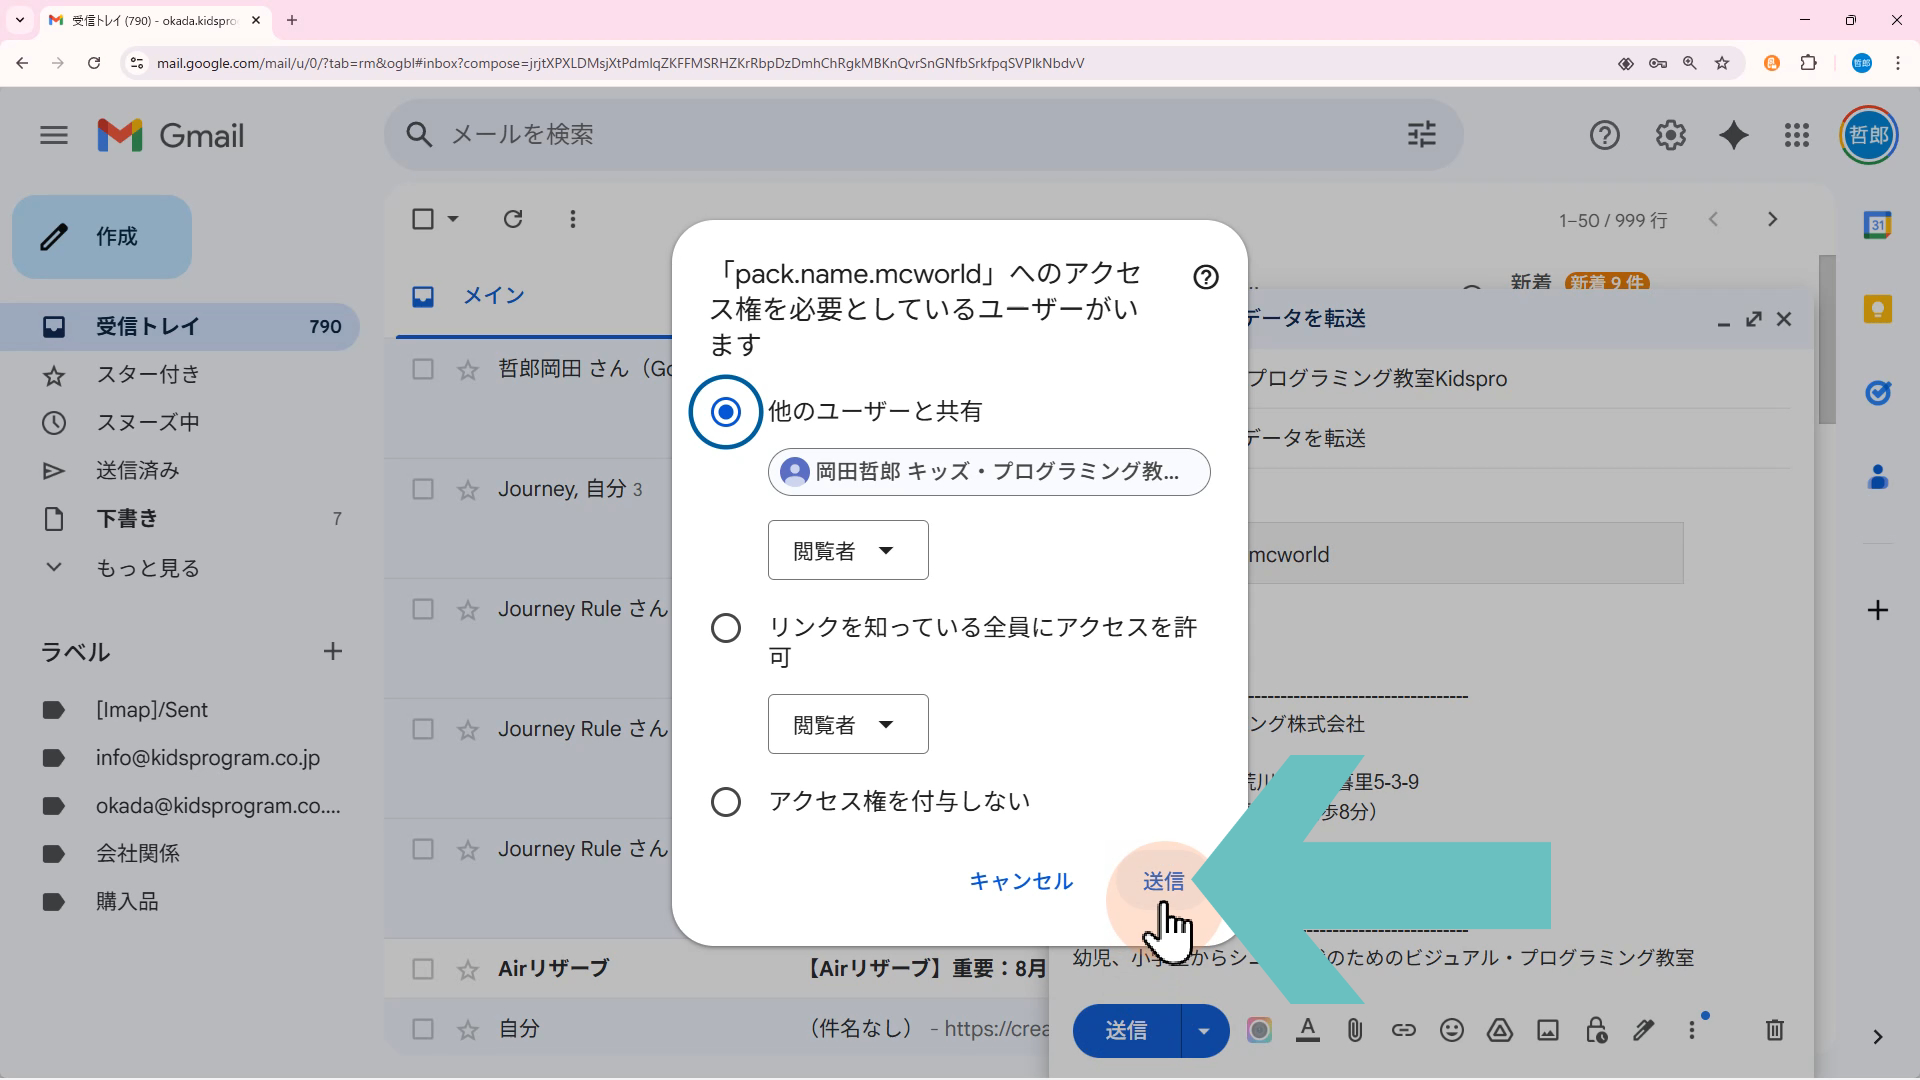
Task: Select アクセス権を付与しない radio option
Action: click(x=726, y=802)
